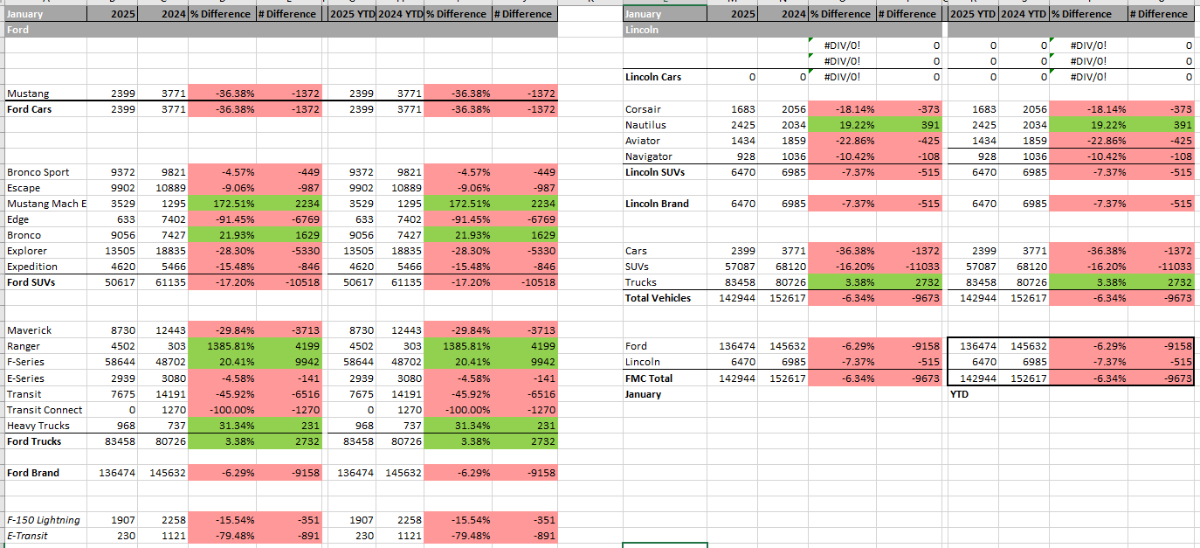Click the Navigator row label

coord(649,157)
